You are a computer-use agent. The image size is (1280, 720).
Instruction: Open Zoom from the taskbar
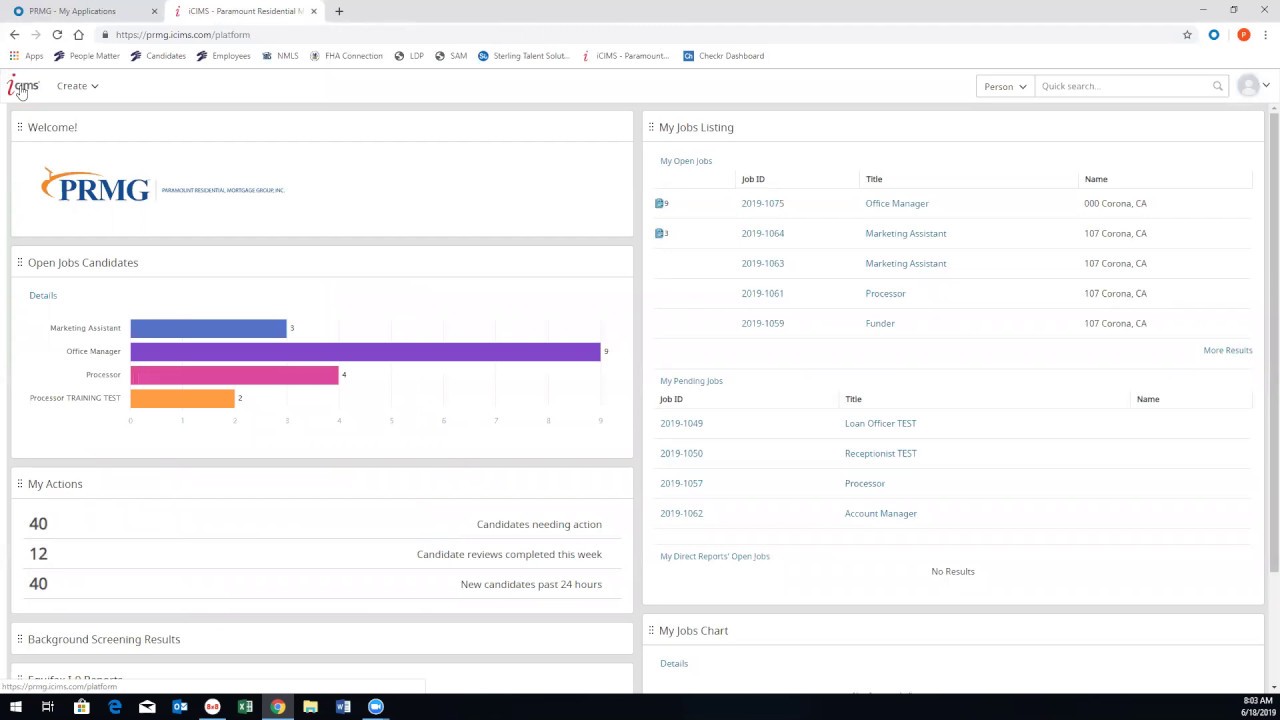(376, 707)
